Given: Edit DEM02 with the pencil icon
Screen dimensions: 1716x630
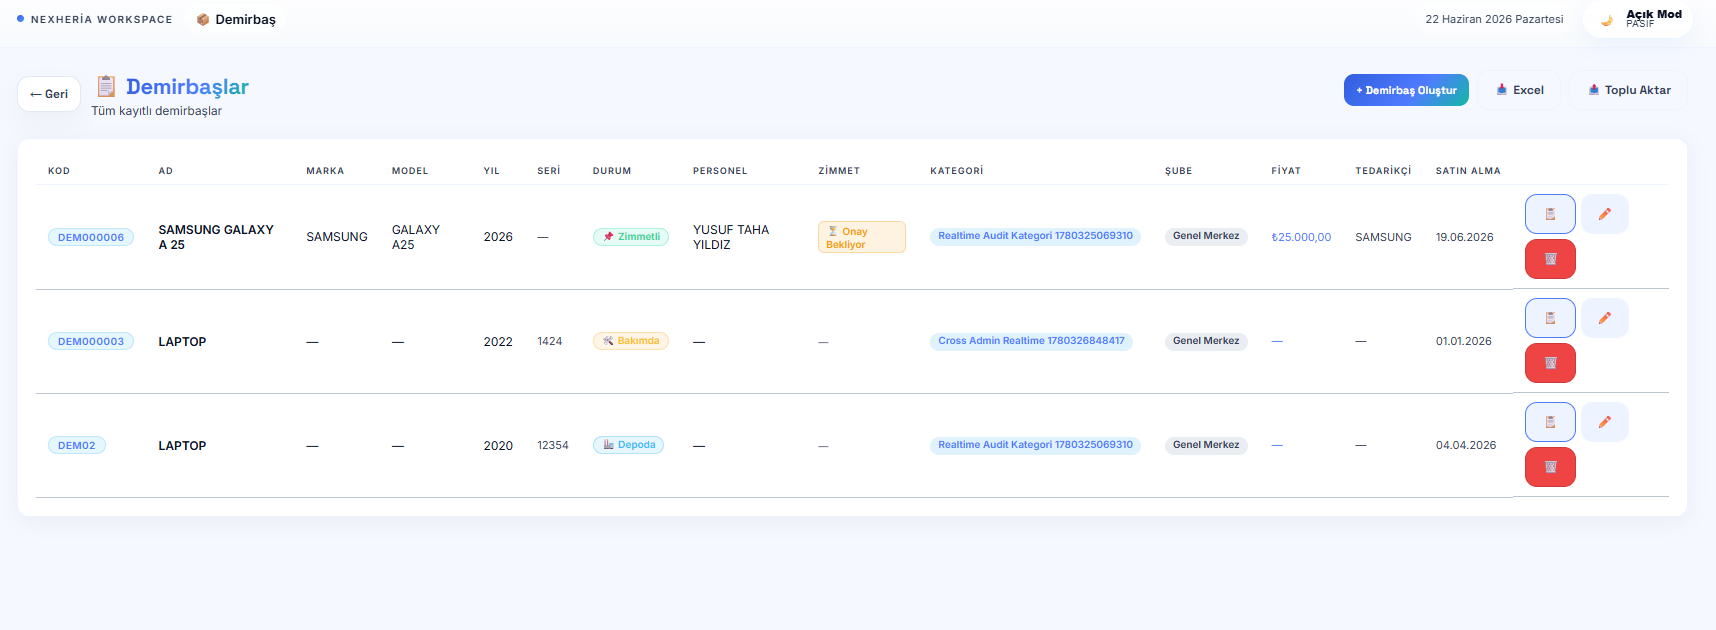Looking at the screenshot, I should point(1604,422).
